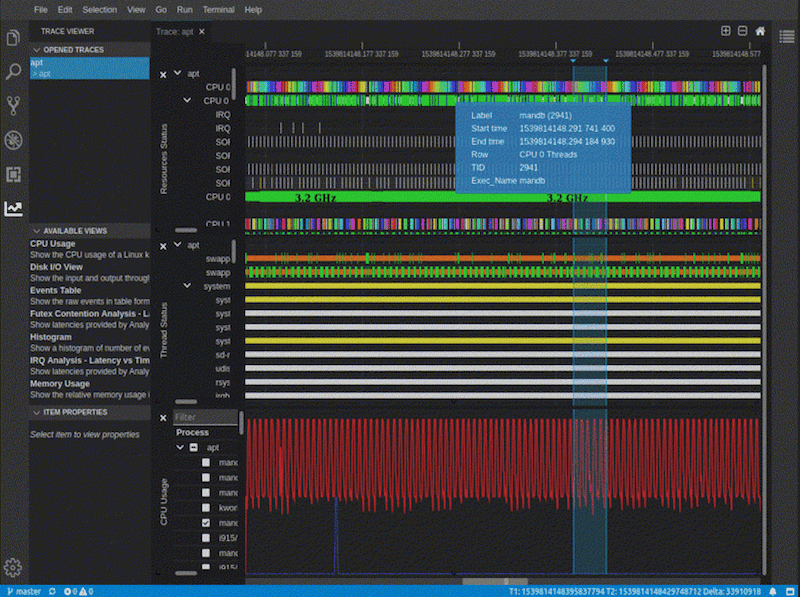Open the Go menu
This screenshot has width=800, height=597.
[161, 10]
